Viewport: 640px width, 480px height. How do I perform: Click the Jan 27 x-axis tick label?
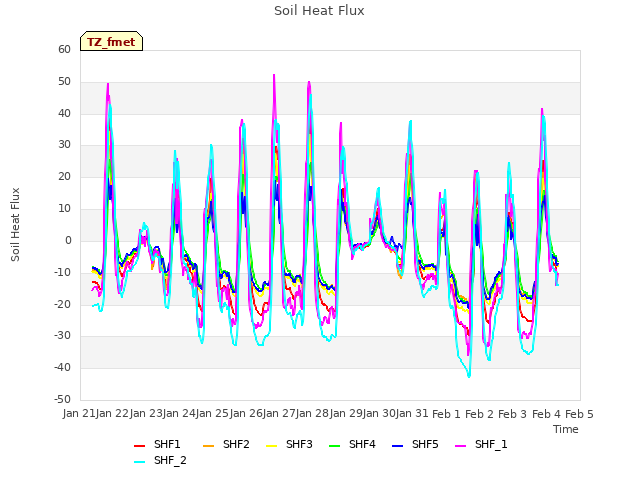(x=279, y=414)
